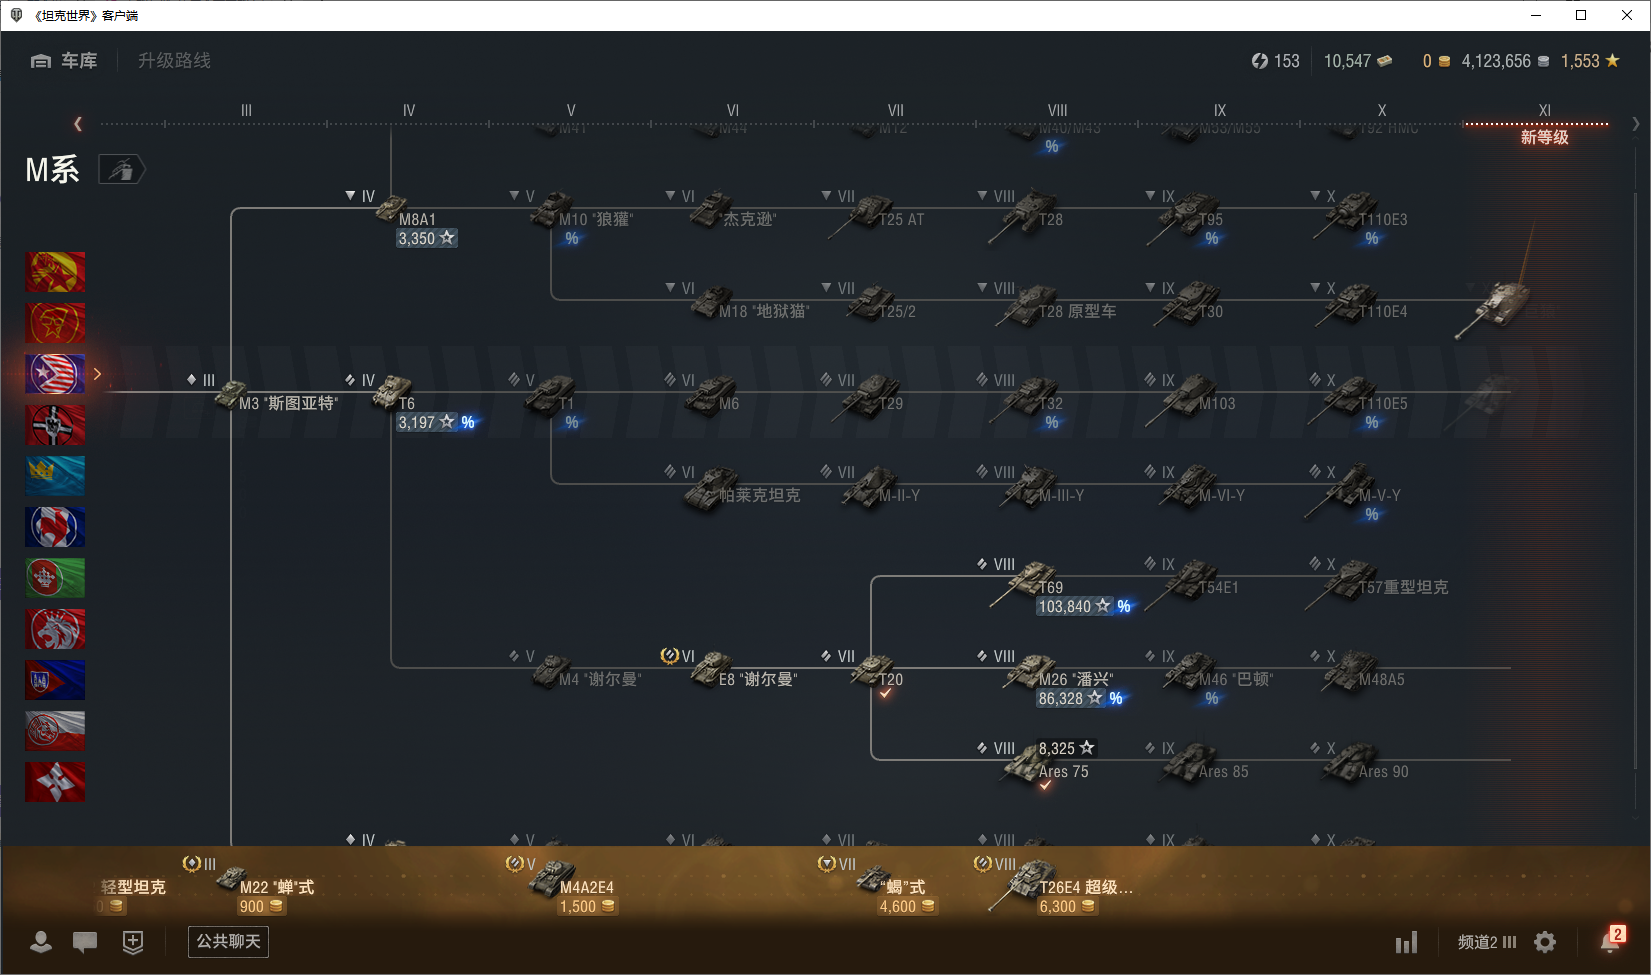Image resolution: width=1651 pixels, height=975 pixels.
Task: Open the 10,547 gold balance
Action: (1357, 61)
